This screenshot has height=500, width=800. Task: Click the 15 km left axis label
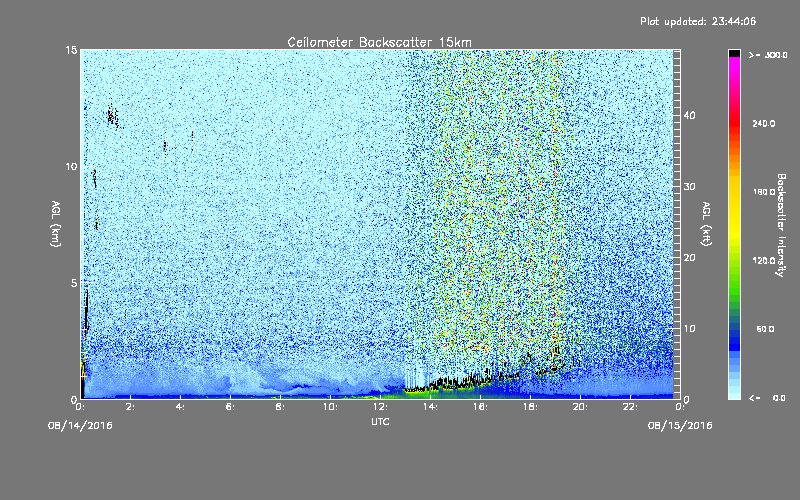click(x=71, y=50)
